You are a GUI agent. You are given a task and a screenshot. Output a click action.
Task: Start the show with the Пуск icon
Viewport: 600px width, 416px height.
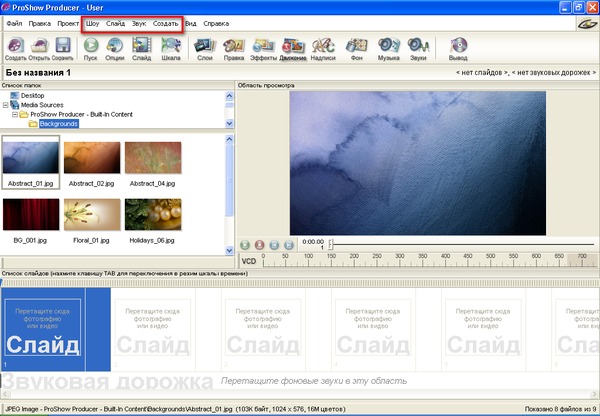[x=91, y=49]
